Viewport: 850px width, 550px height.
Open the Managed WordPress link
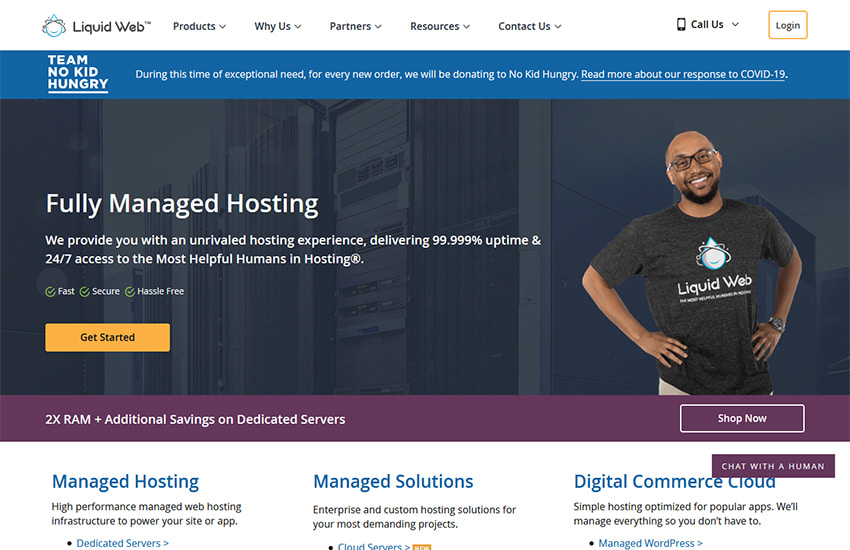651,543
